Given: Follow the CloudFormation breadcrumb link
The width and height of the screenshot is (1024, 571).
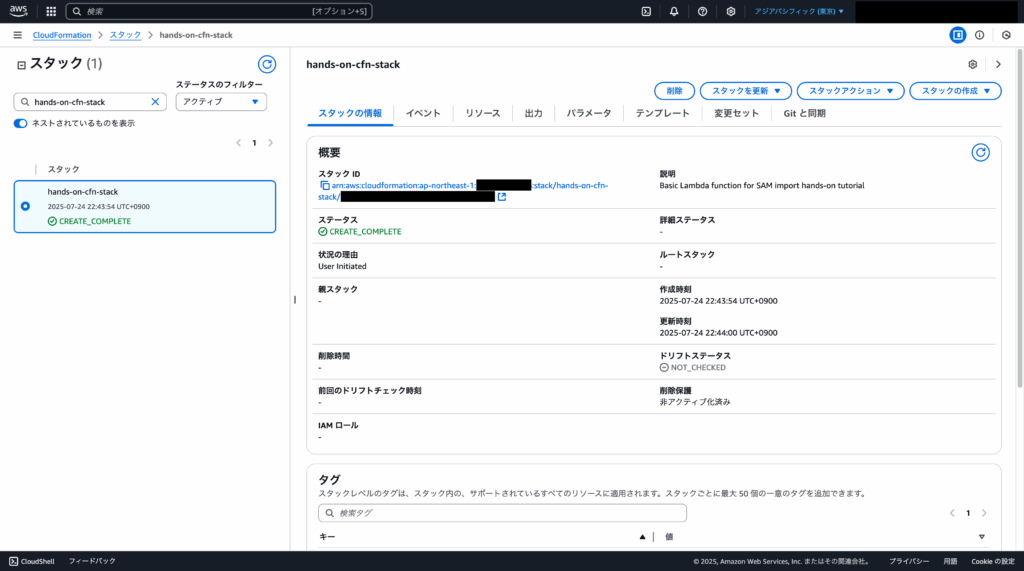Looking at the screenshot, I should [x=62, y=35].
